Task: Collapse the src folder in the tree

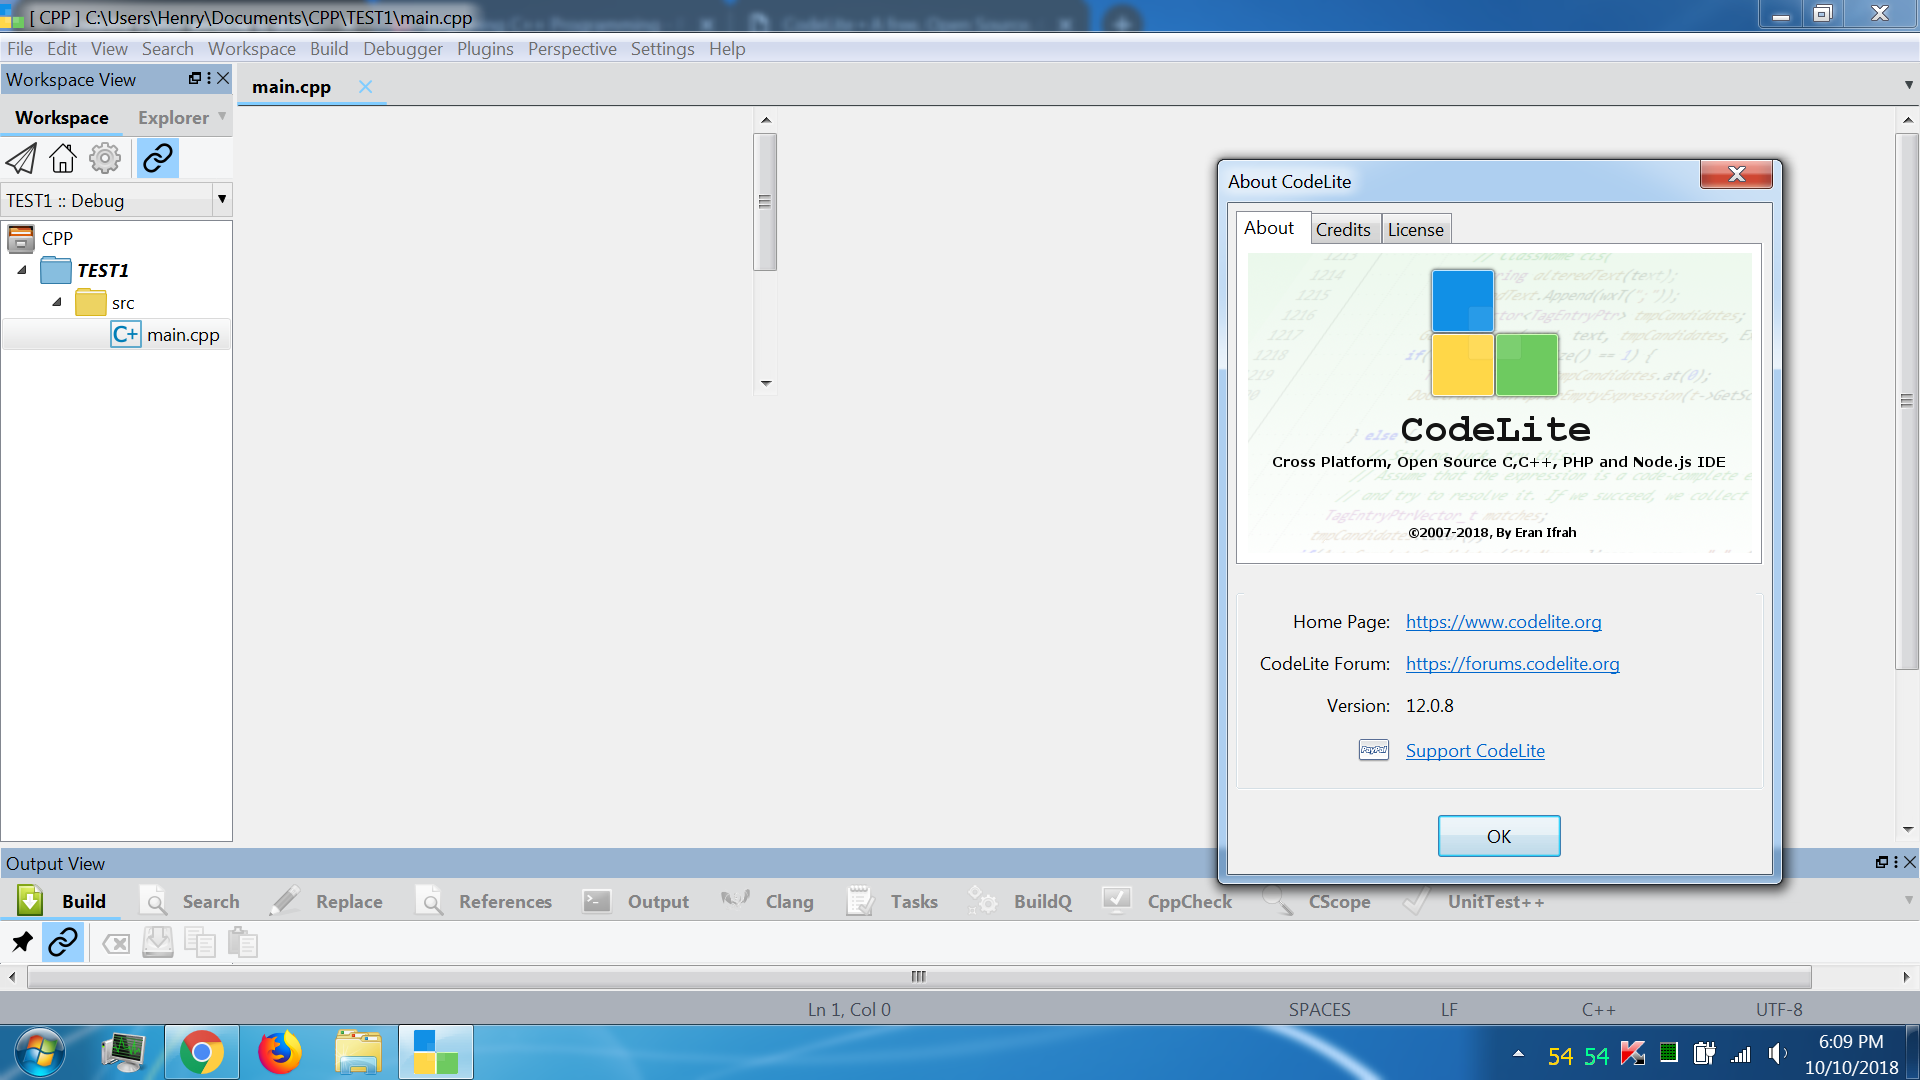Action: (x=57, y=302)
